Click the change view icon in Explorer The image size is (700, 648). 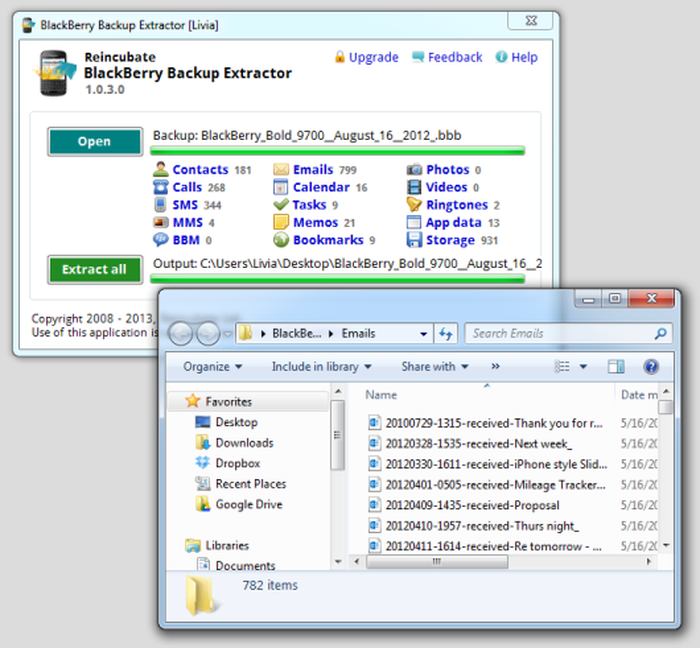pyautogui.click(x=562, y=366)
